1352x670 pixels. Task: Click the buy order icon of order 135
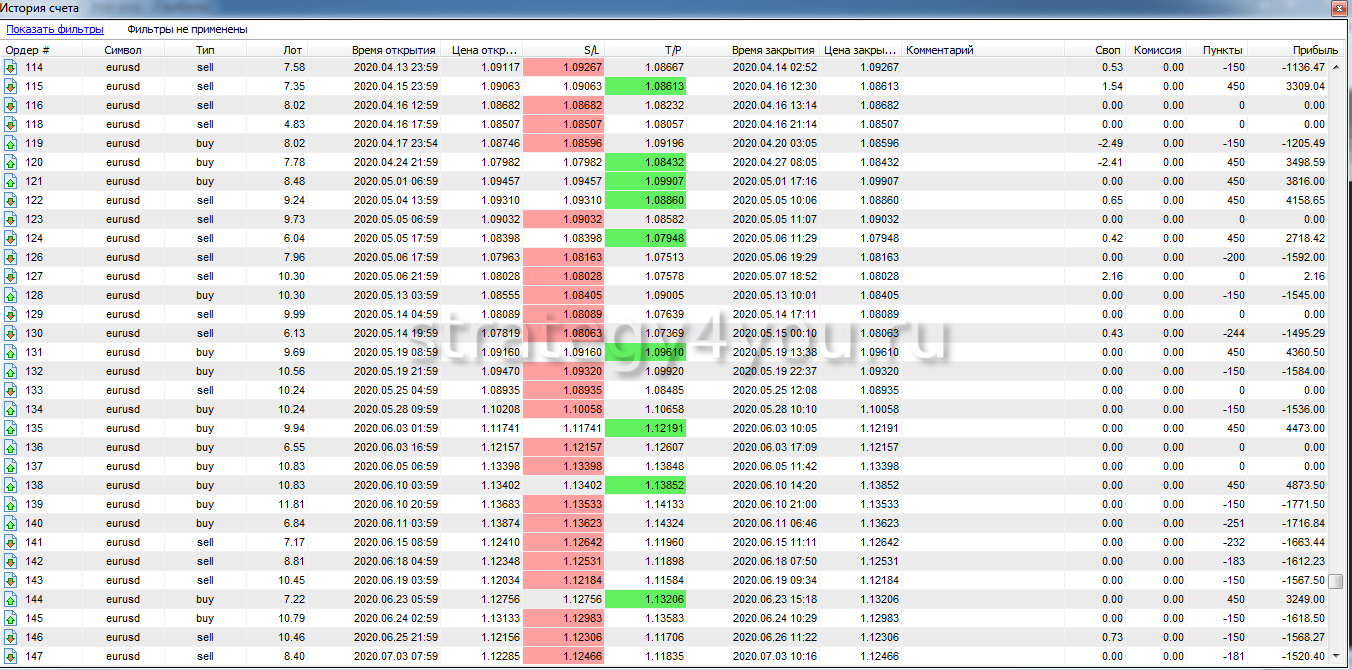tap(11, 428)
